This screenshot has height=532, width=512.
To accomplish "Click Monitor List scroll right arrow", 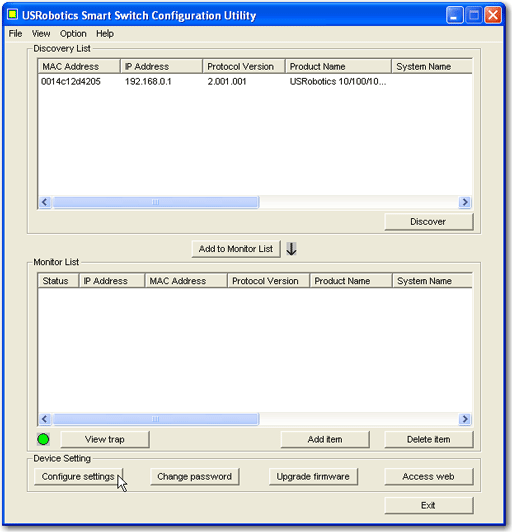I will coord(465,419).
